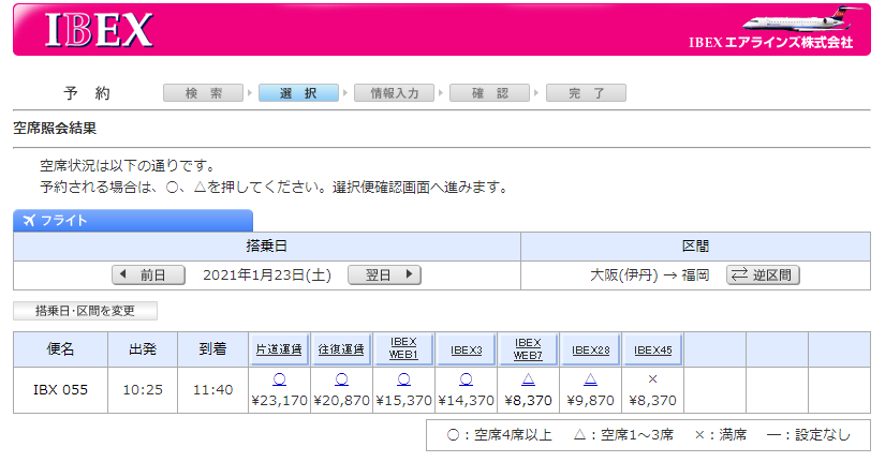
Task: Click price ¥8,370 under IBEX WEB7
Action: tap(528, 401)
